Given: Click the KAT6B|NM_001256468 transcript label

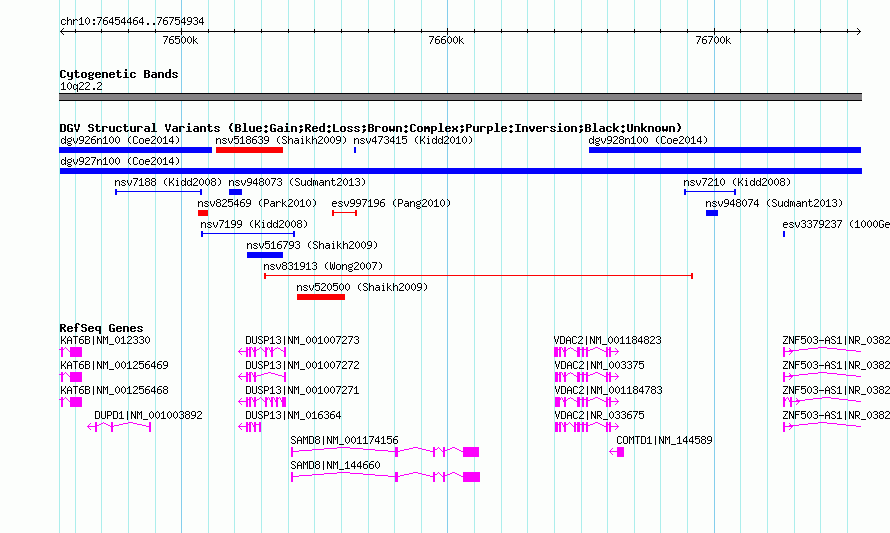Looking at the screenshot, I should [114, 390].
